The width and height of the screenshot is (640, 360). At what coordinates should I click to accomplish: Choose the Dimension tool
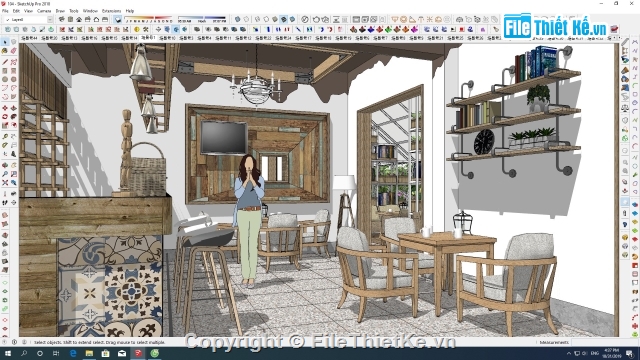click(13, 136)
